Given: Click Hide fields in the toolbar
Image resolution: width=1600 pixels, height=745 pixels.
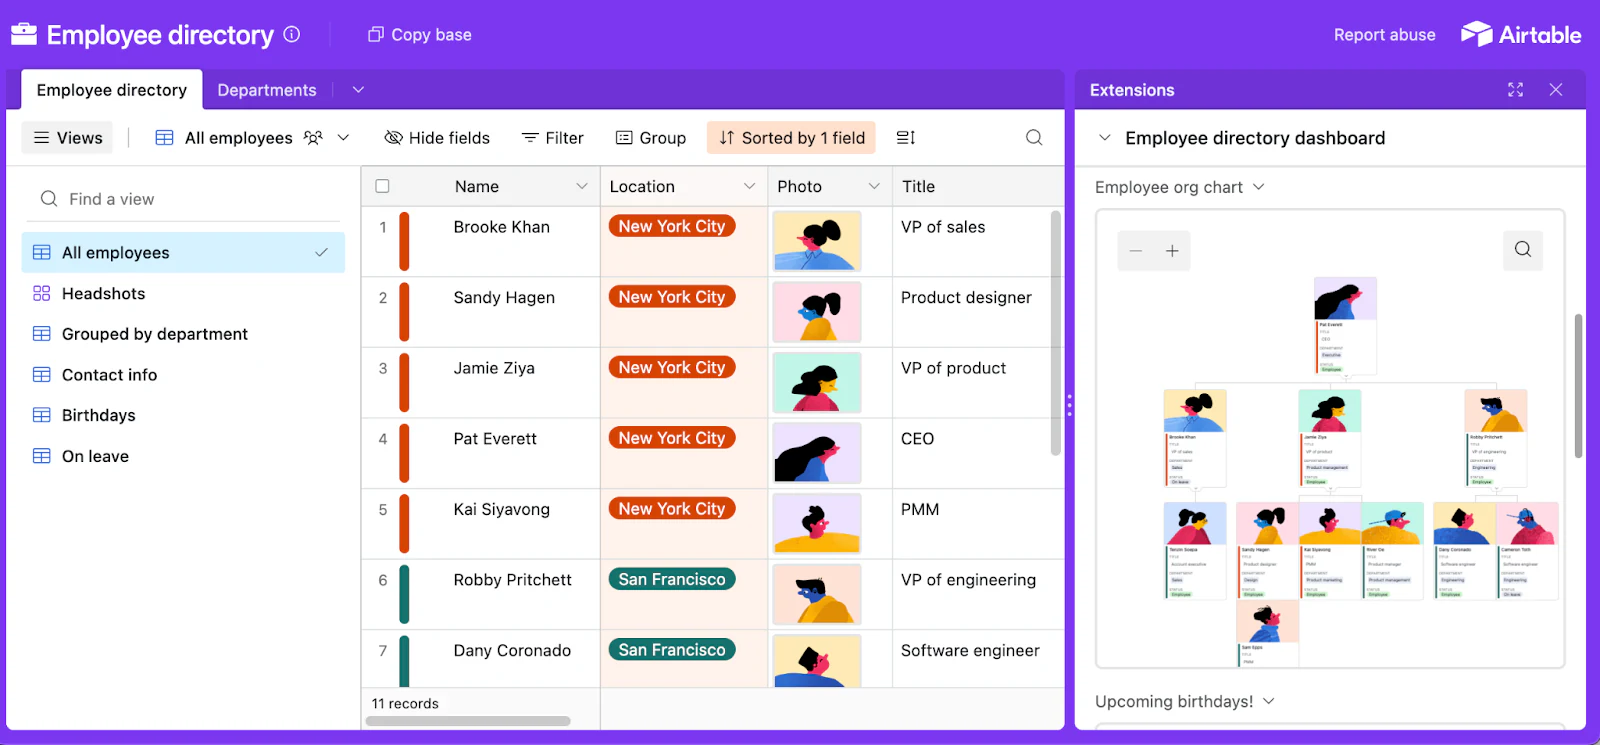Looking at the screenshot, I should coord(437,138).
